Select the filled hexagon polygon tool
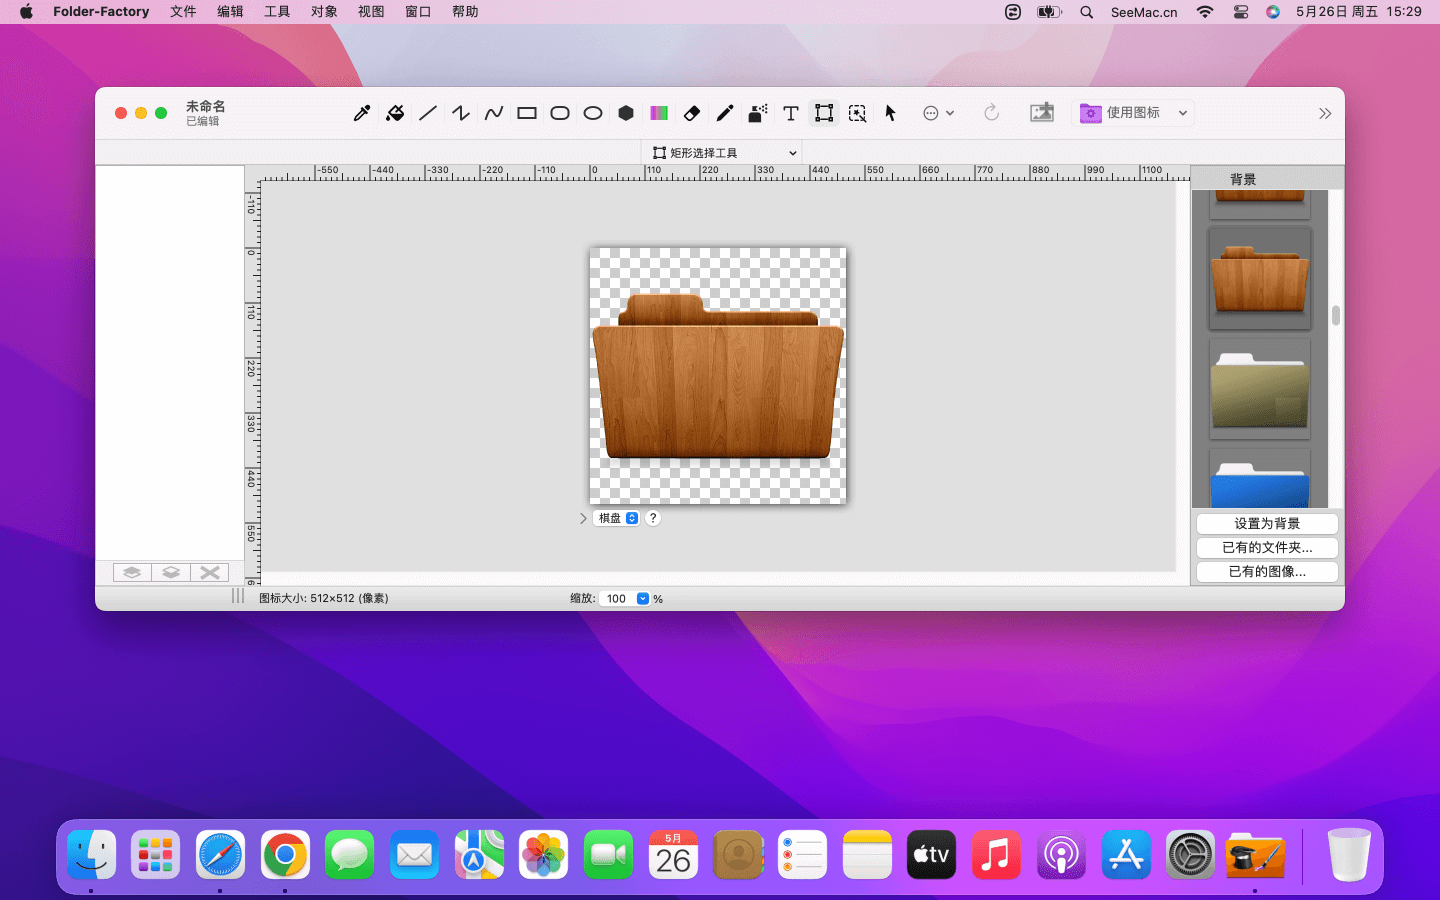 [626, 113]
